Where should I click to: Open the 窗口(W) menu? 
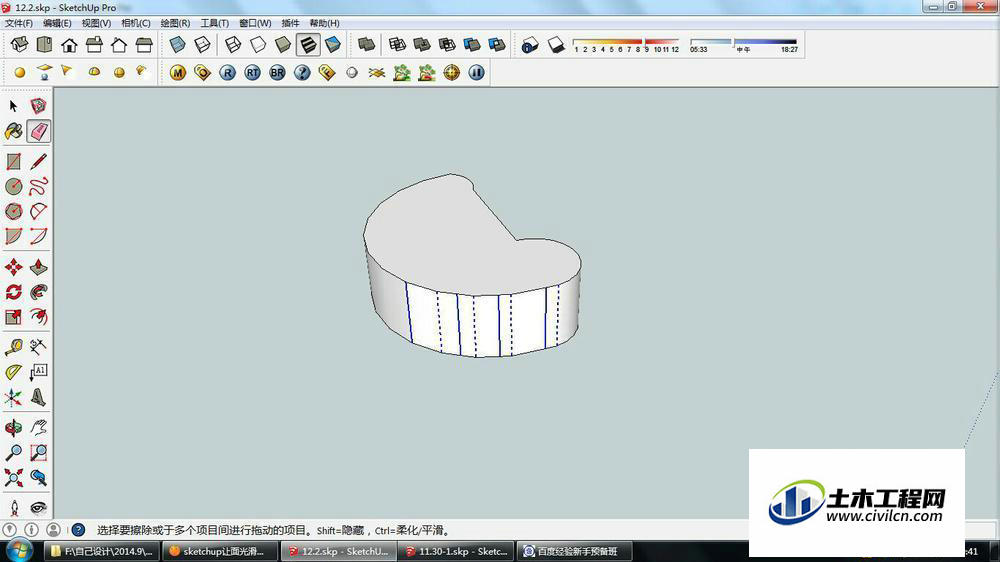pyautogui.click(x=255, y=23)
